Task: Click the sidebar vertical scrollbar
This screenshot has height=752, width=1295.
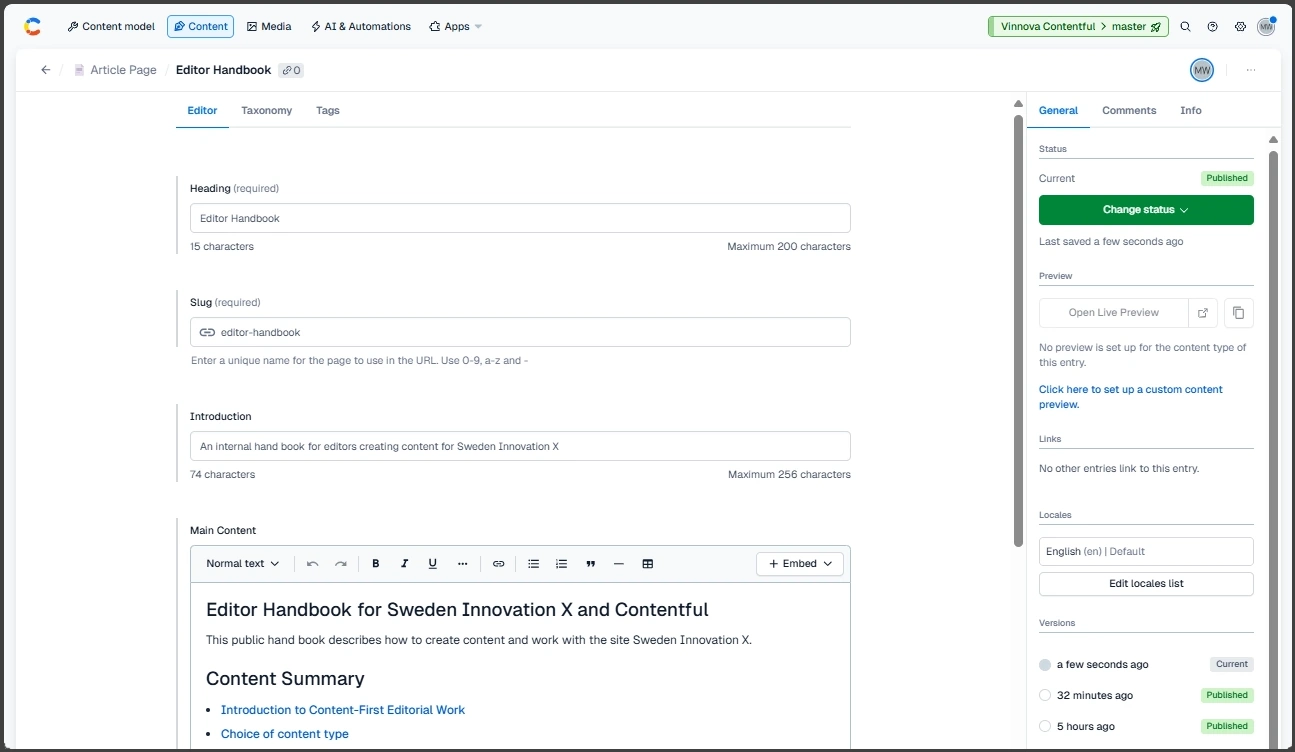Action: [x=1273, y=450]
